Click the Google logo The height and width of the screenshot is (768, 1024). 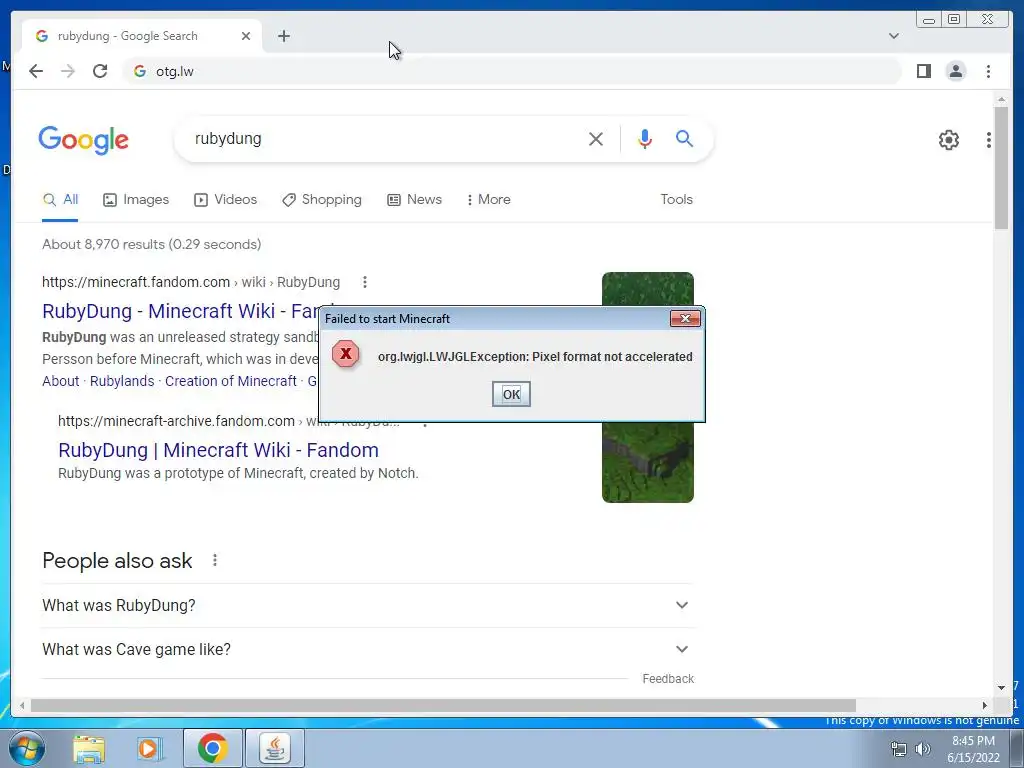coord(84,140)
